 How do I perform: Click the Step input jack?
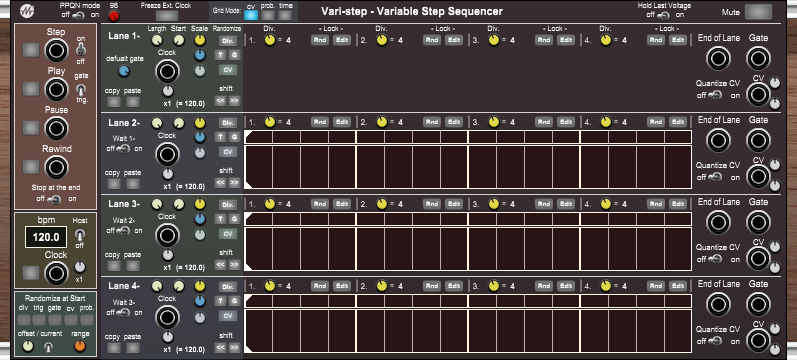click(x=56, y=50)
